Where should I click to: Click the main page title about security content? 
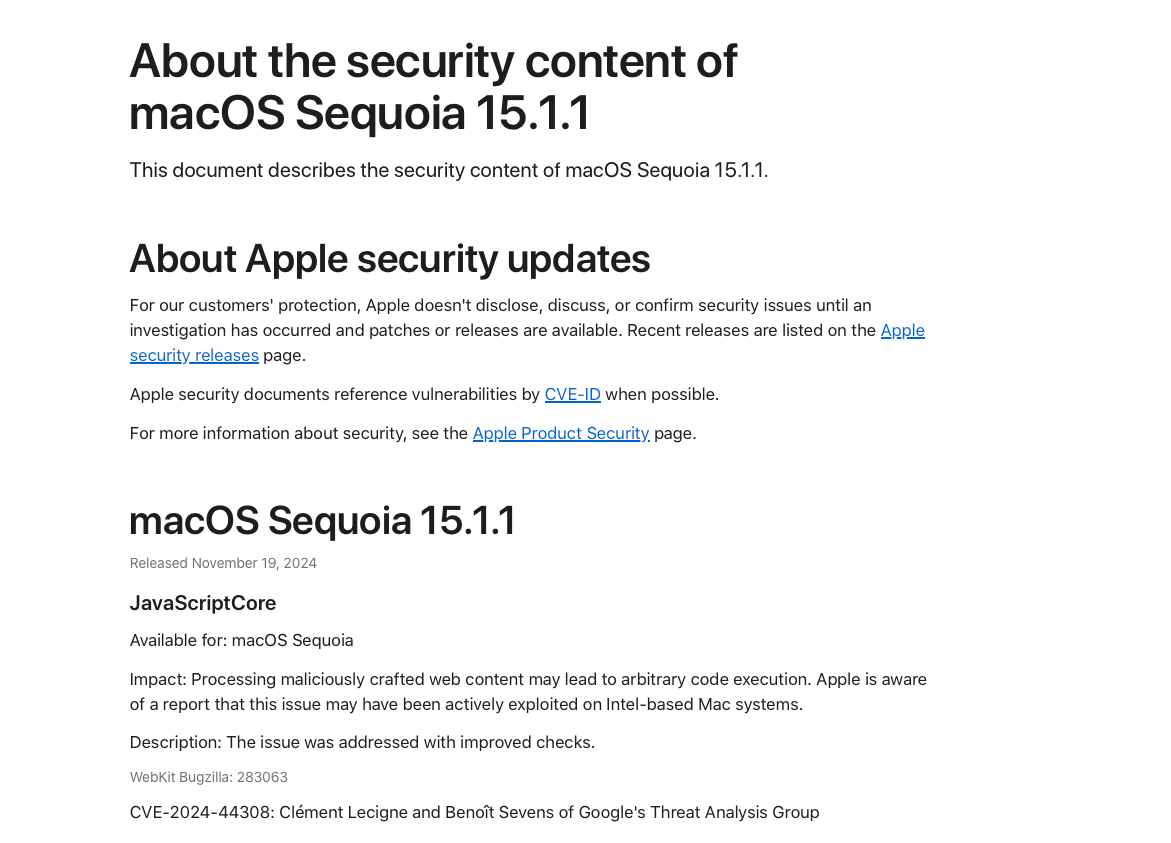pyautogui.click(x=433, y=87)
